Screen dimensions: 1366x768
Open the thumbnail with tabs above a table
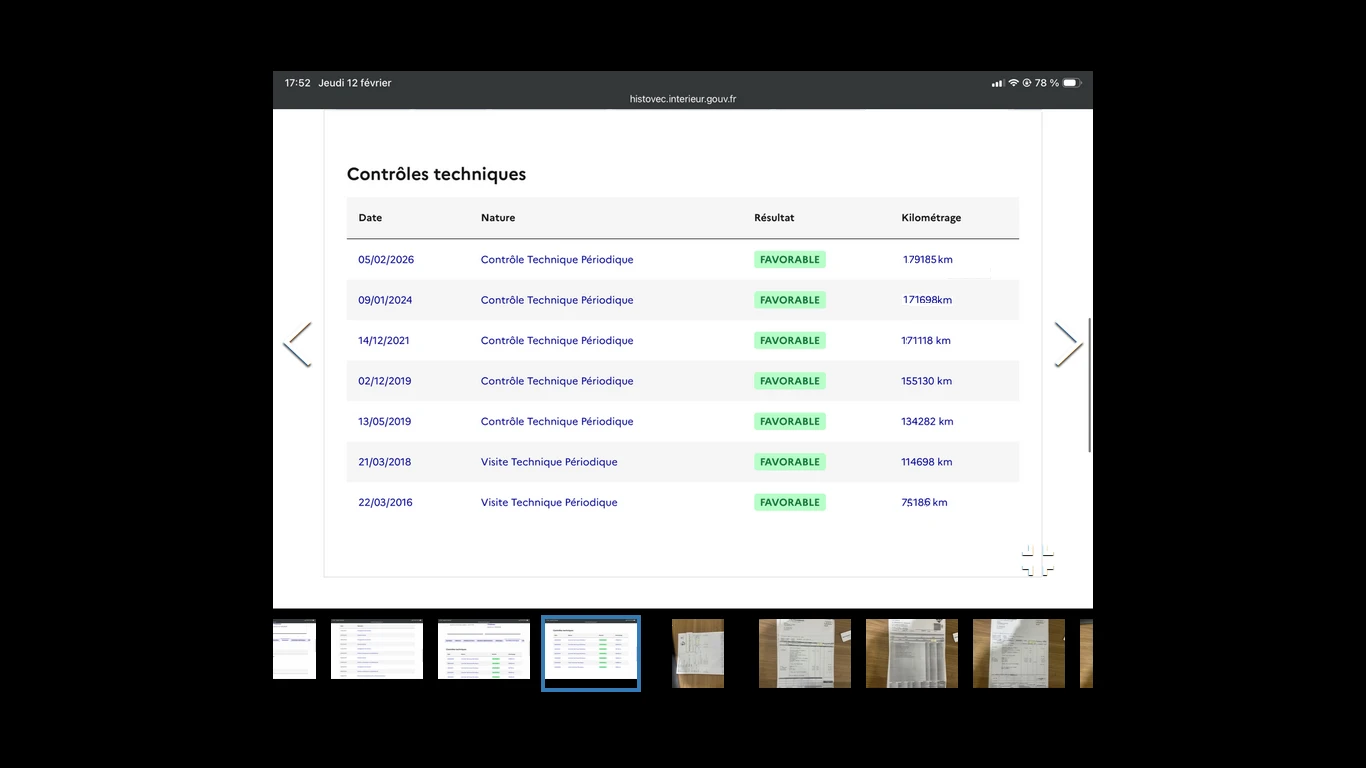pyautogui.click(x=484, y=649)
